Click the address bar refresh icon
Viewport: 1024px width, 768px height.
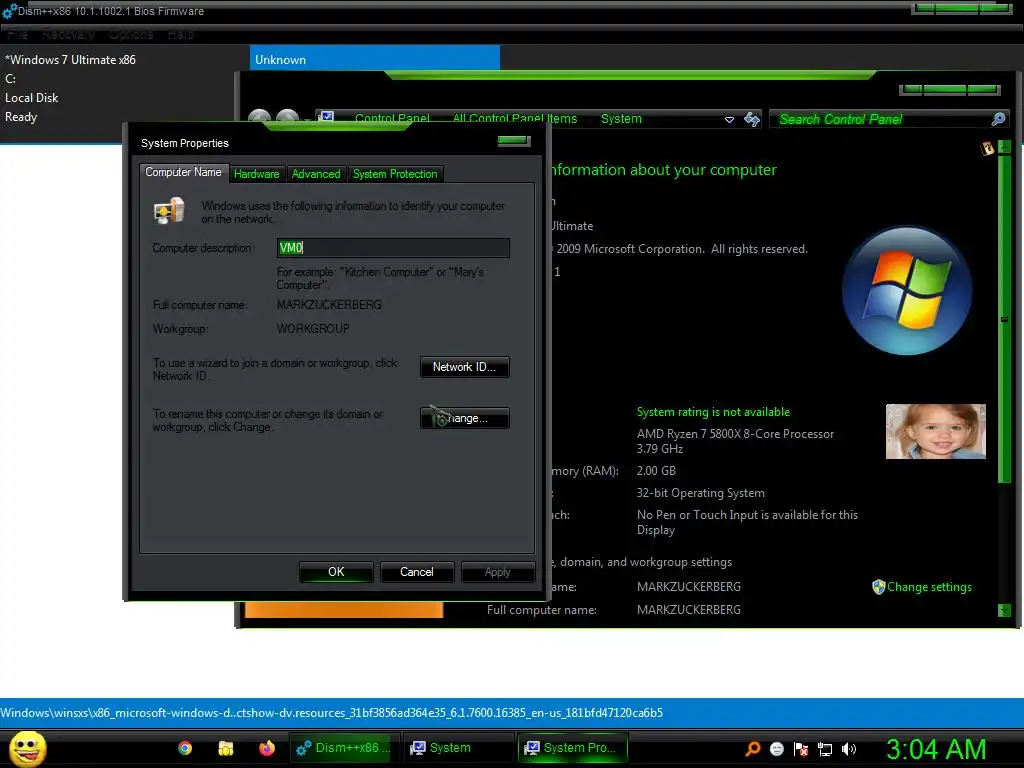(x=752, y=119)
